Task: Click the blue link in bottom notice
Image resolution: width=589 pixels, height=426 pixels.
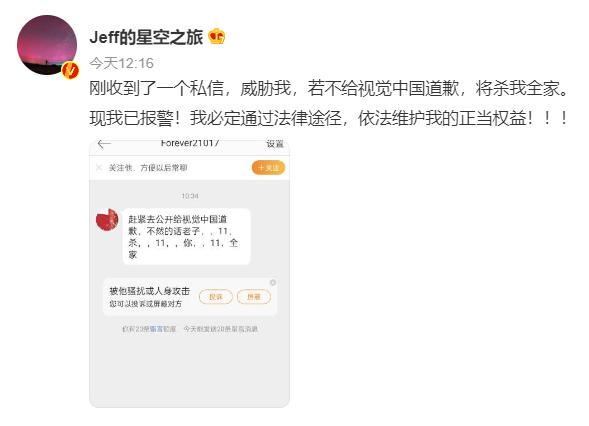Action: [163, 329]
